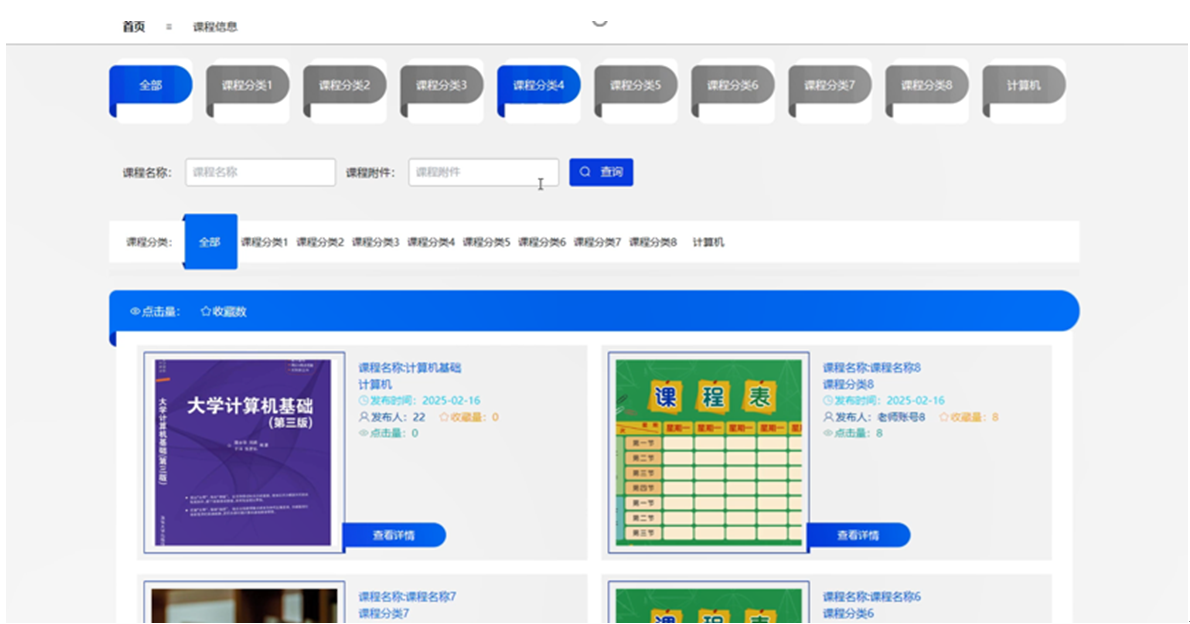Select the blue 课程分类4 ribbon tab
This screenshot has width=1190, height=624.
539,86
